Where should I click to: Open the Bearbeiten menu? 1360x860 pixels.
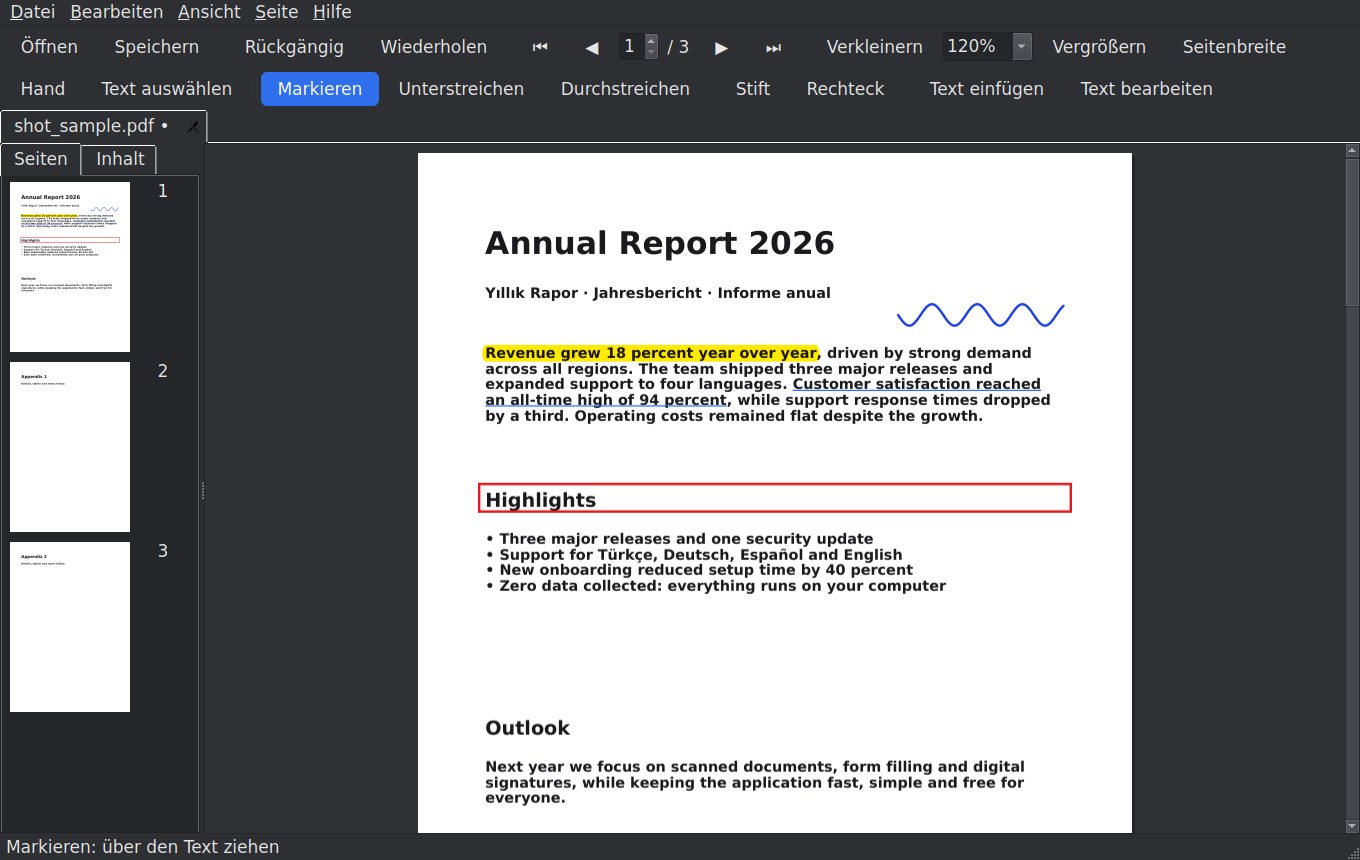[116, 12]
